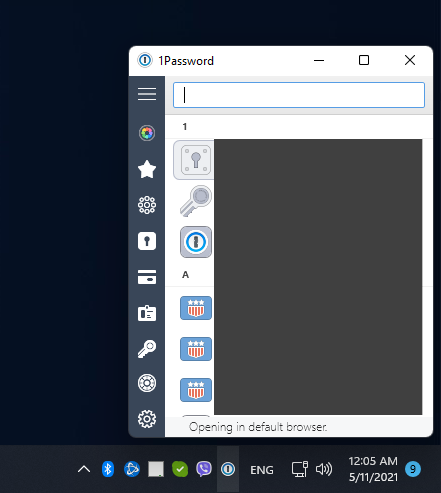Minimize the 1Password window
This screenshot has width=441, height=493.
click(319, 60)
